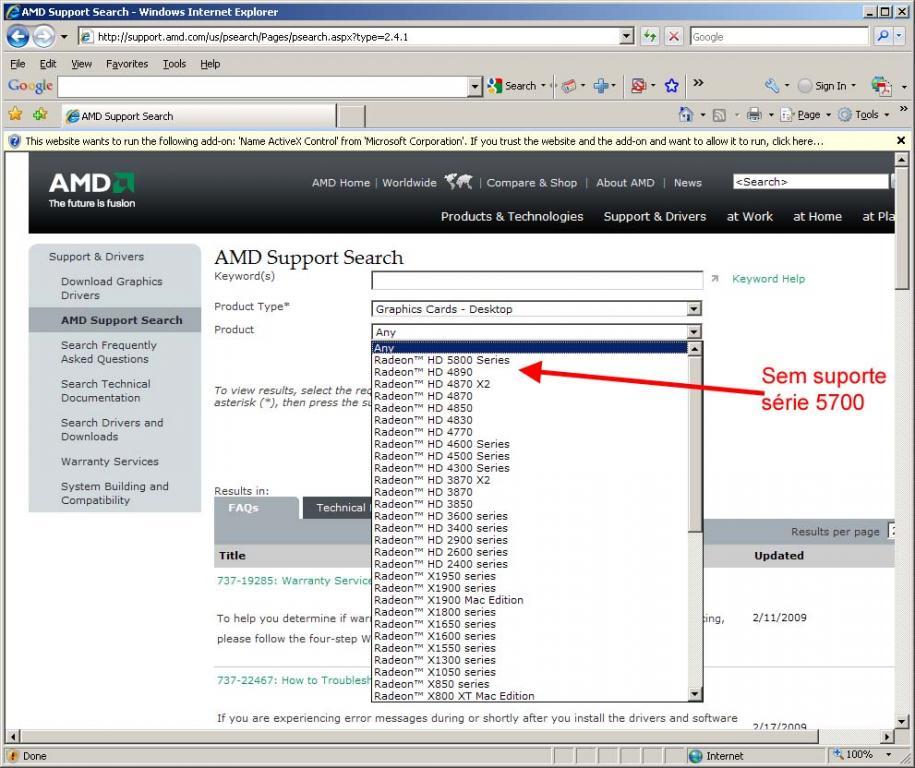The image size is (915, 768).
Task: Open the Product Type dropdown
Action: pyautogui.click(x=694, y=309)
